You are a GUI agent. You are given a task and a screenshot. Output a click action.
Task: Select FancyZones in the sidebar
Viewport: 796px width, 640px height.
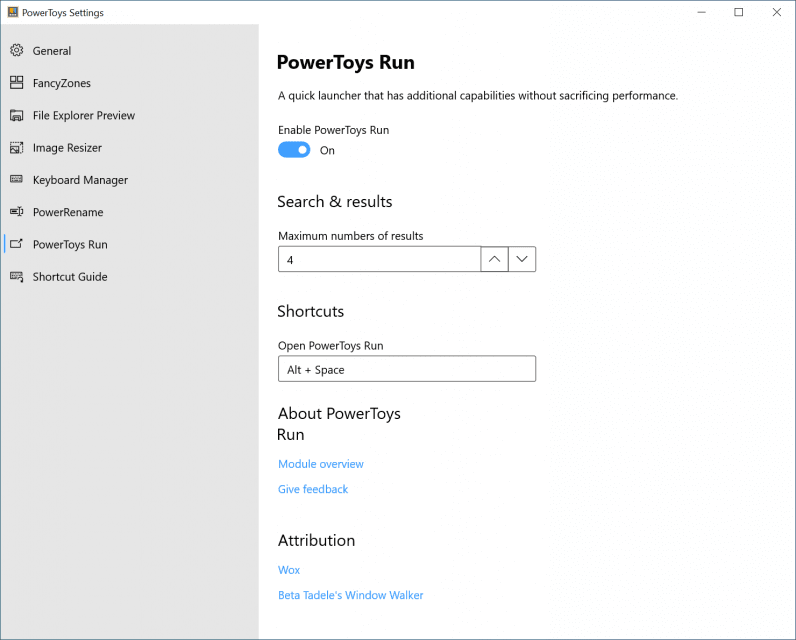(x=61, y=83)
